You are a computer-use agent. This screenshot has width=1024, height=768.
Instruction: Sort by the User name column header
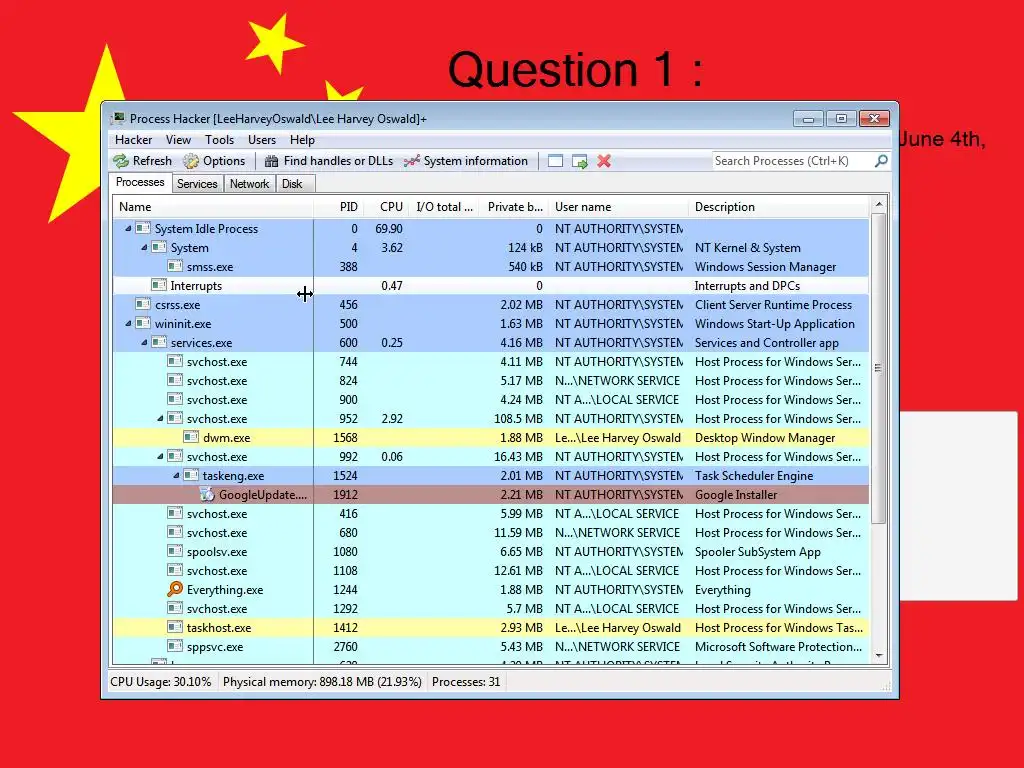pos(618,207)
